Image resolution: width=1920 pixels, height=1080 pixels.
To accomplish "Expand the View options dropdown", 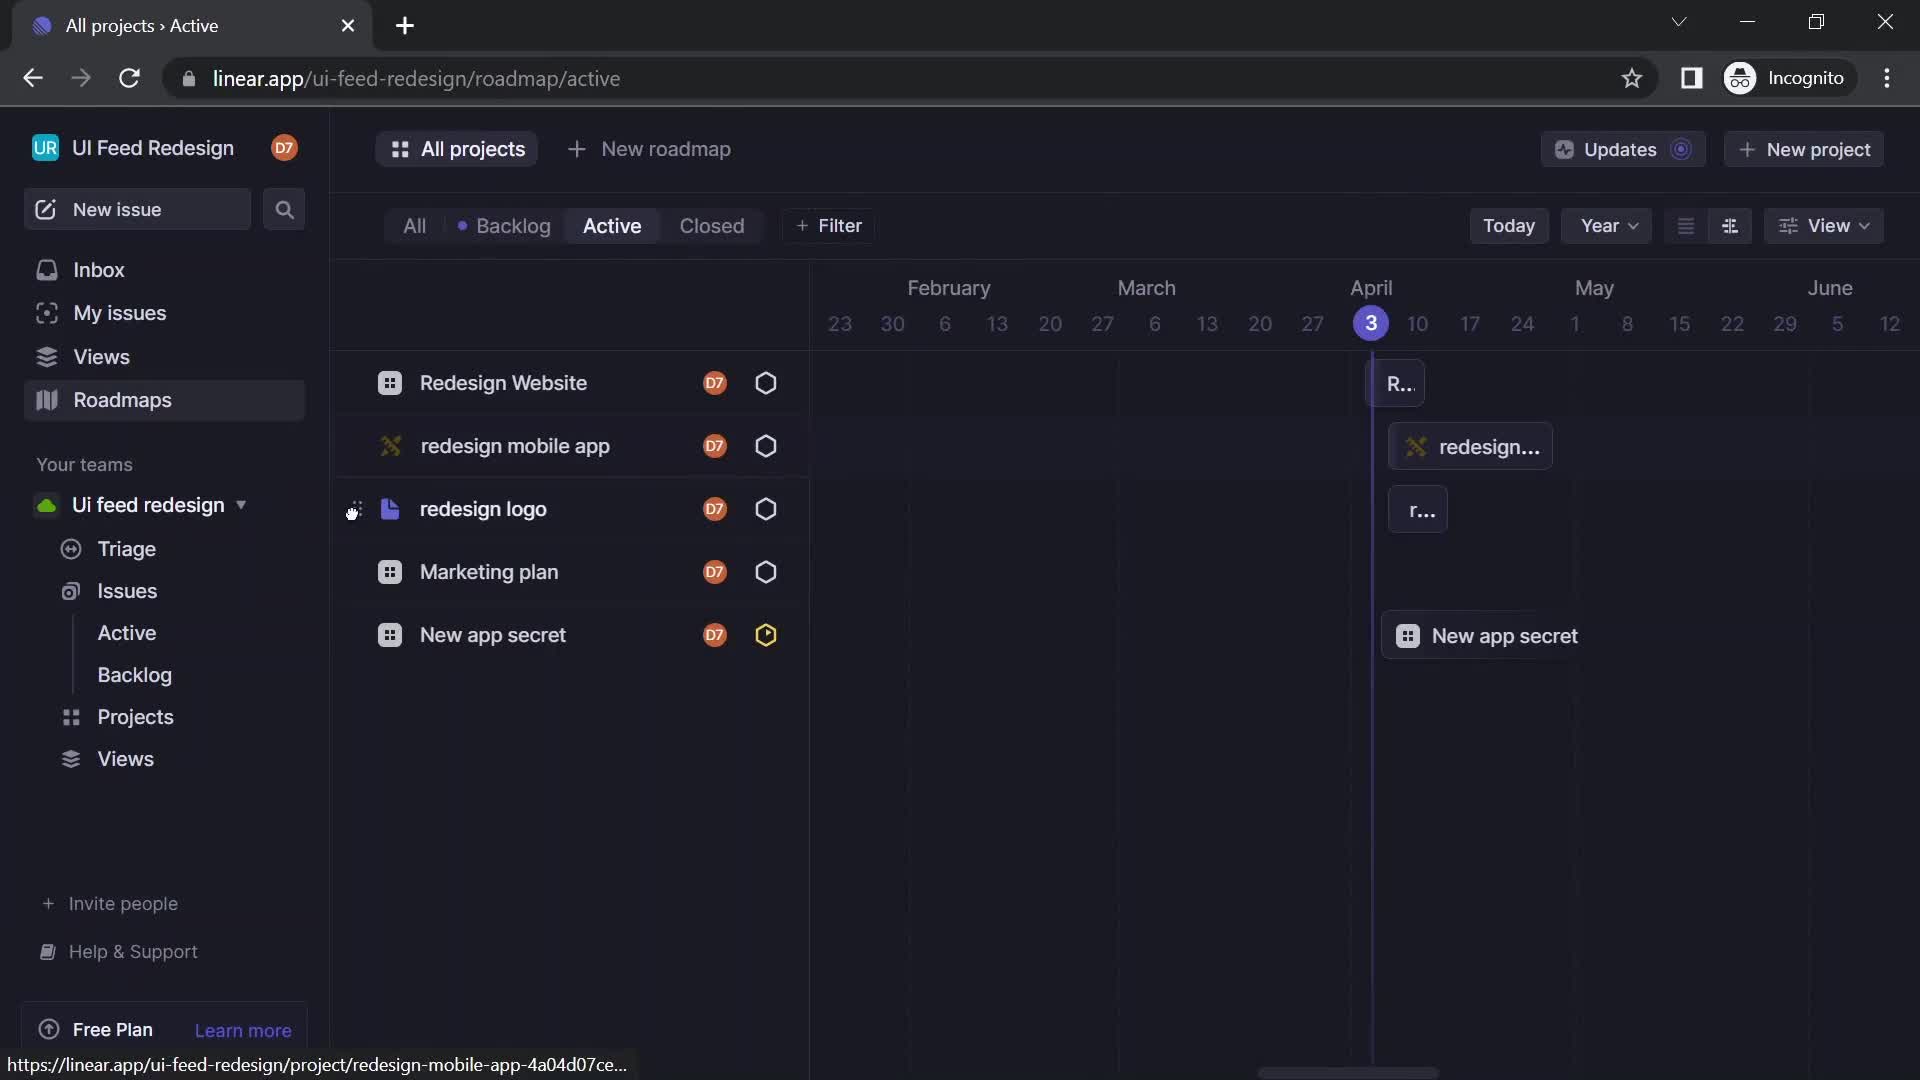I will (x=1826, y=224).
